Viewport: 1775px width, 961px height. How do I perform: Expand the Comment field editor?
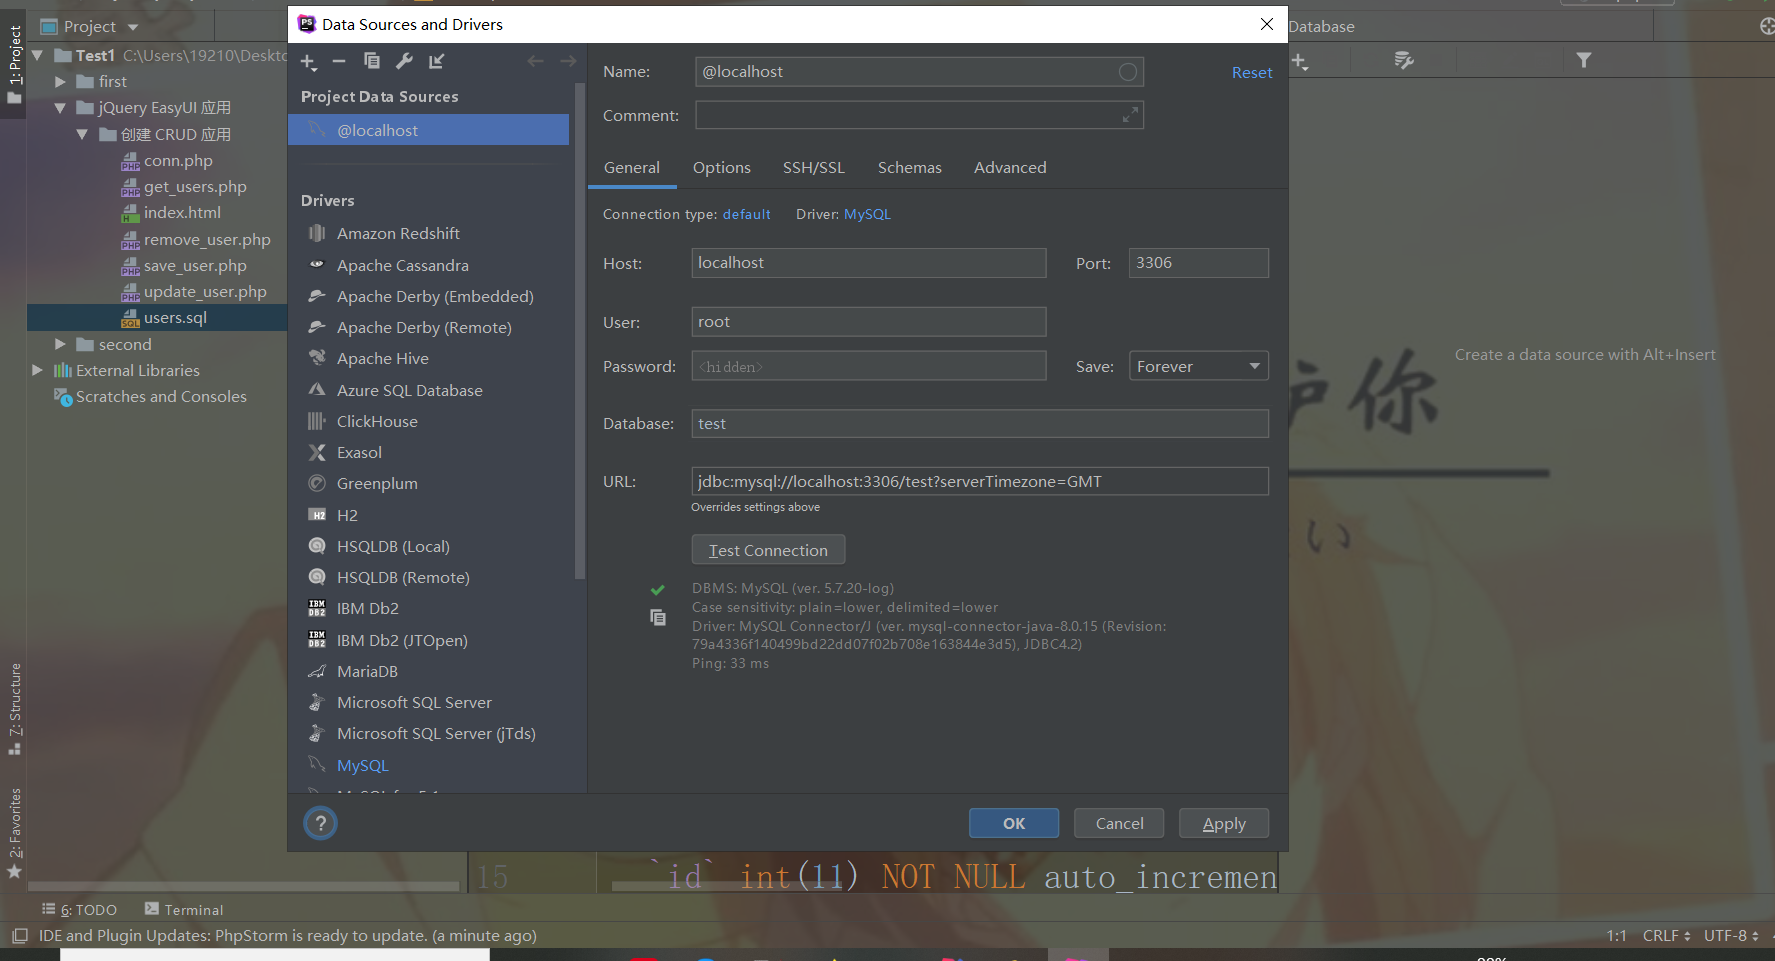1130,116
